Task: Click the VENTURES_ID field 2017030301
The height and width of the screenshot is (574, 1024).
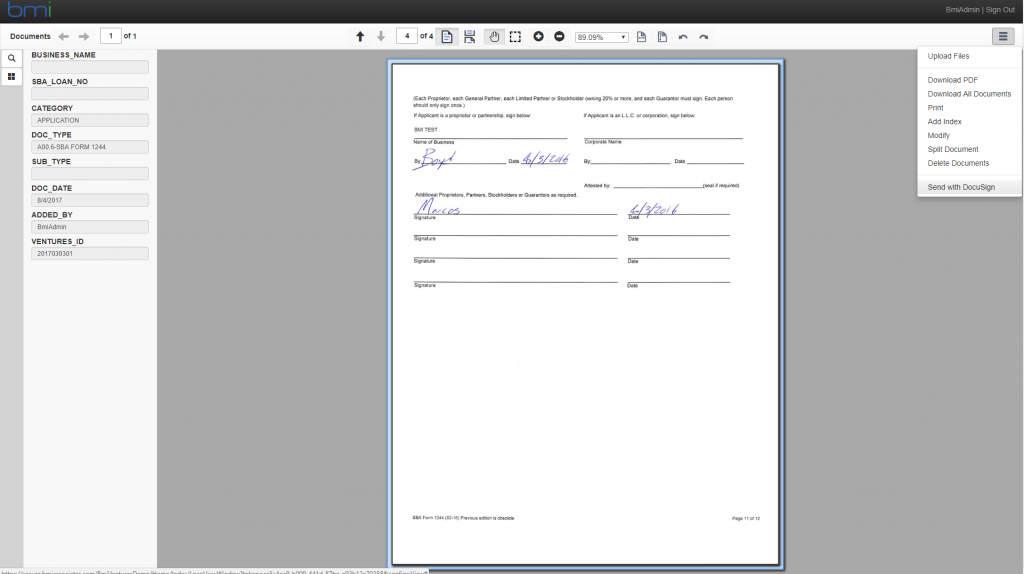Action: (90, 253)
